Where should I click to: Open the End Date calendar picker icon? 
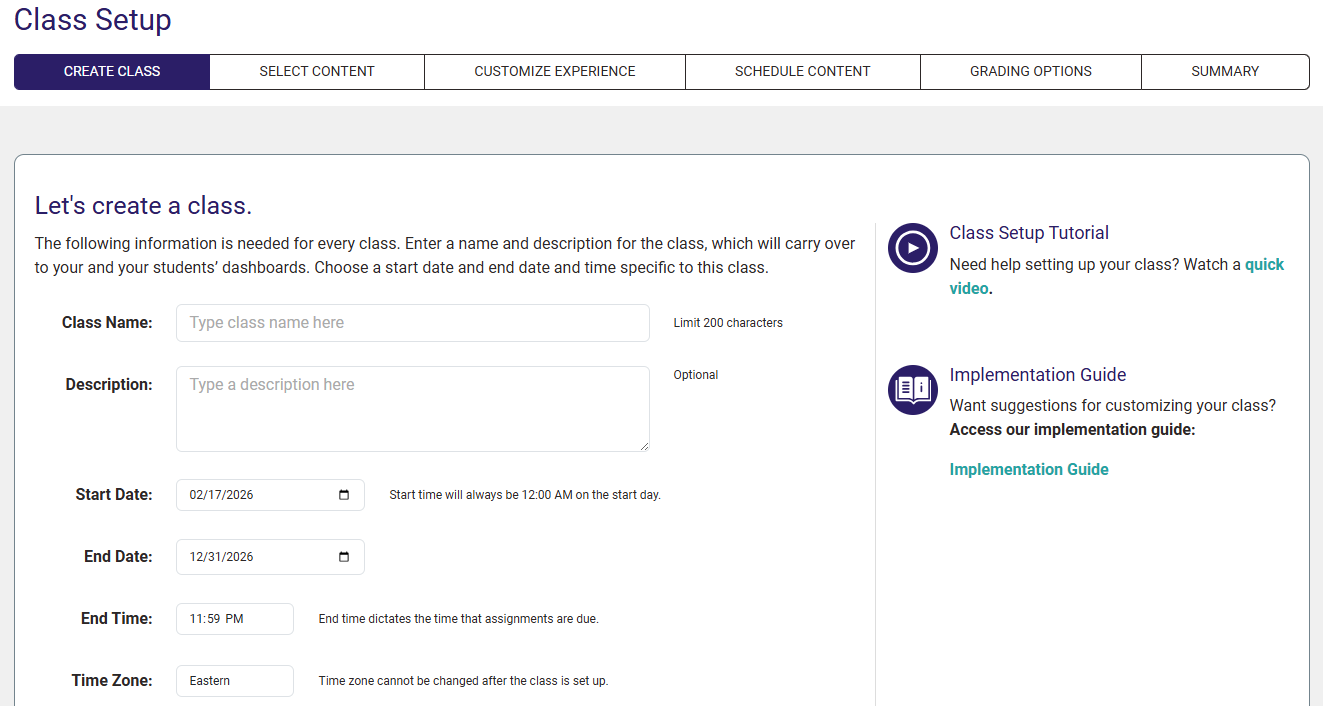(344, 557)
